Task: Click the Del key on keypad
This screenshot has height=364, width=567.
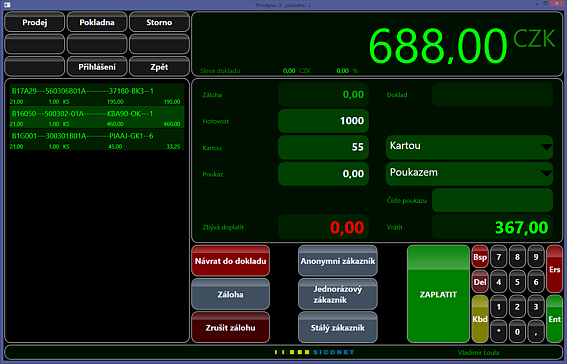Action: point(480,282)
